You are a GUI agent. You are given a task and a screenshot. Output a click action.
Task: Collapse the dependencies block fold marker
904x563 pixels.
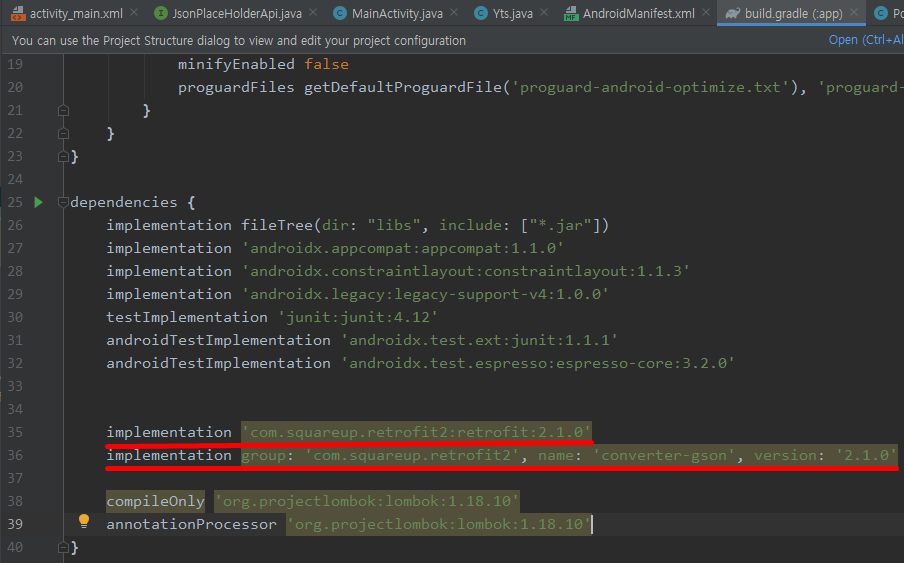point(63,202)
